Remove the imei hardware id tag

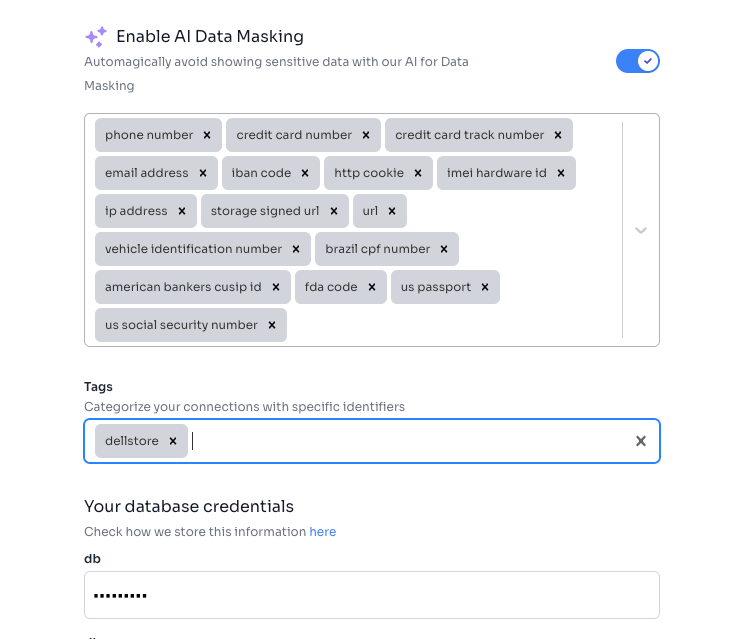point(561,173)
